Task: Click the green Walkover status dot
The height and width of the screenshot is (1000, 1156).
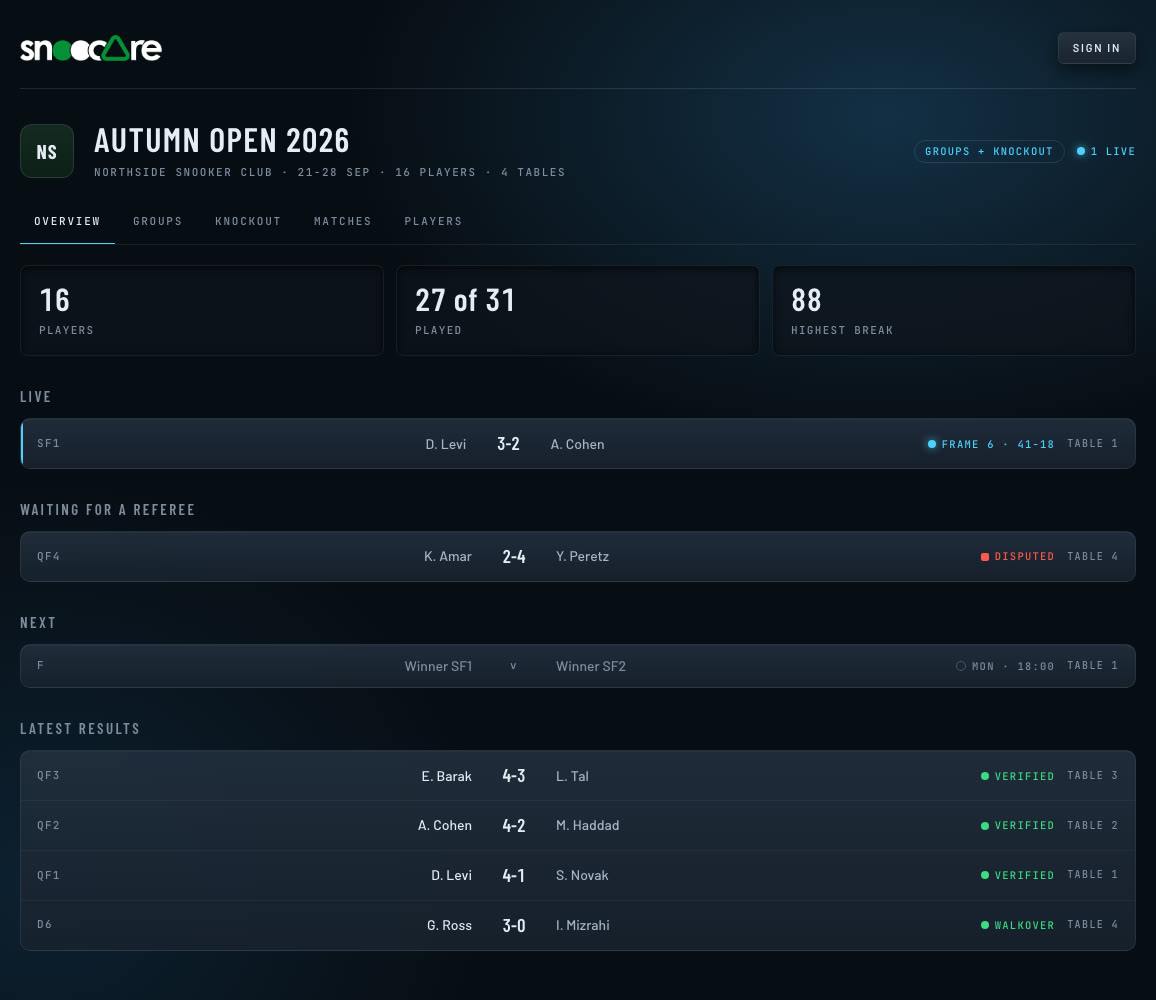Action: click(985, 925)
